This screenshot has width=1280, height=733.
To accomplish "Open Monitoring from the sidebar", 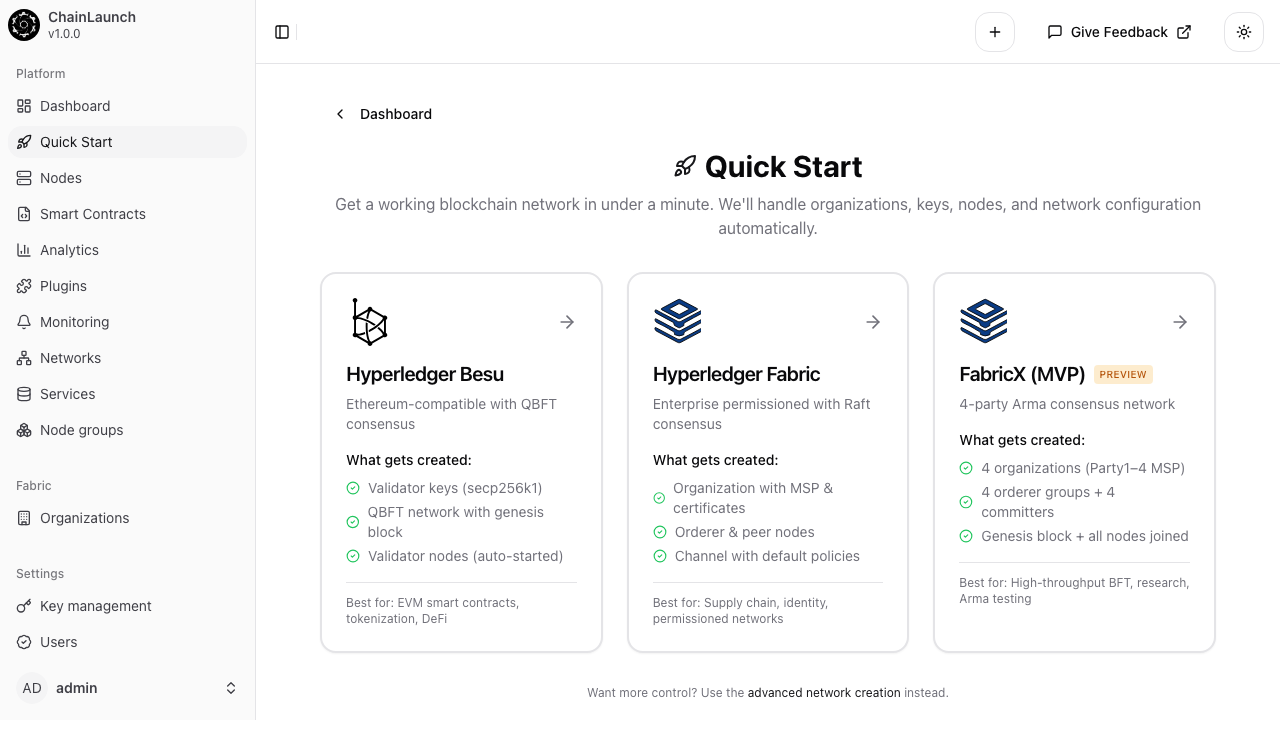I will pyautogui.click(x=74, y=321).
